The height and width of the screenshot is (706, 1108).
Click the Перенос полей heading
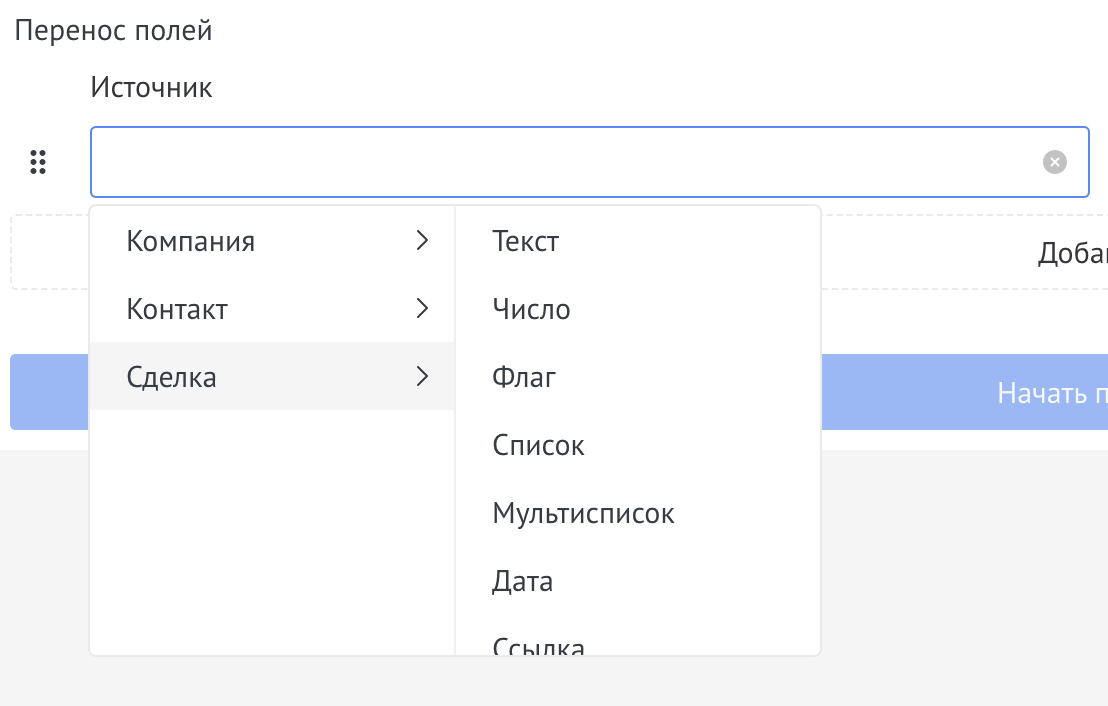(112, 30)
